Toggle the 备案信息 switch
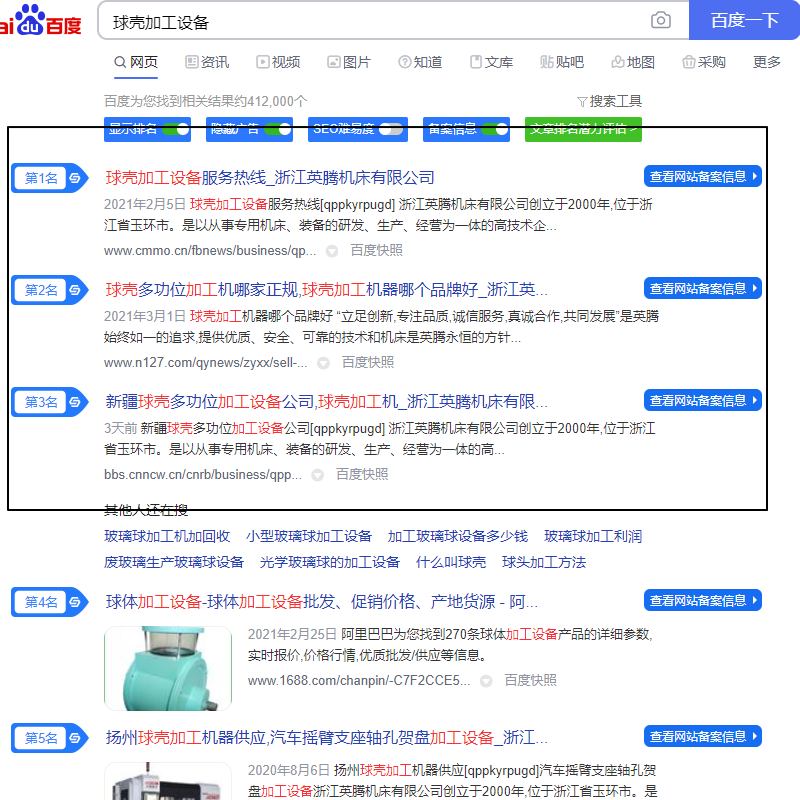 [x=495, y=129]
